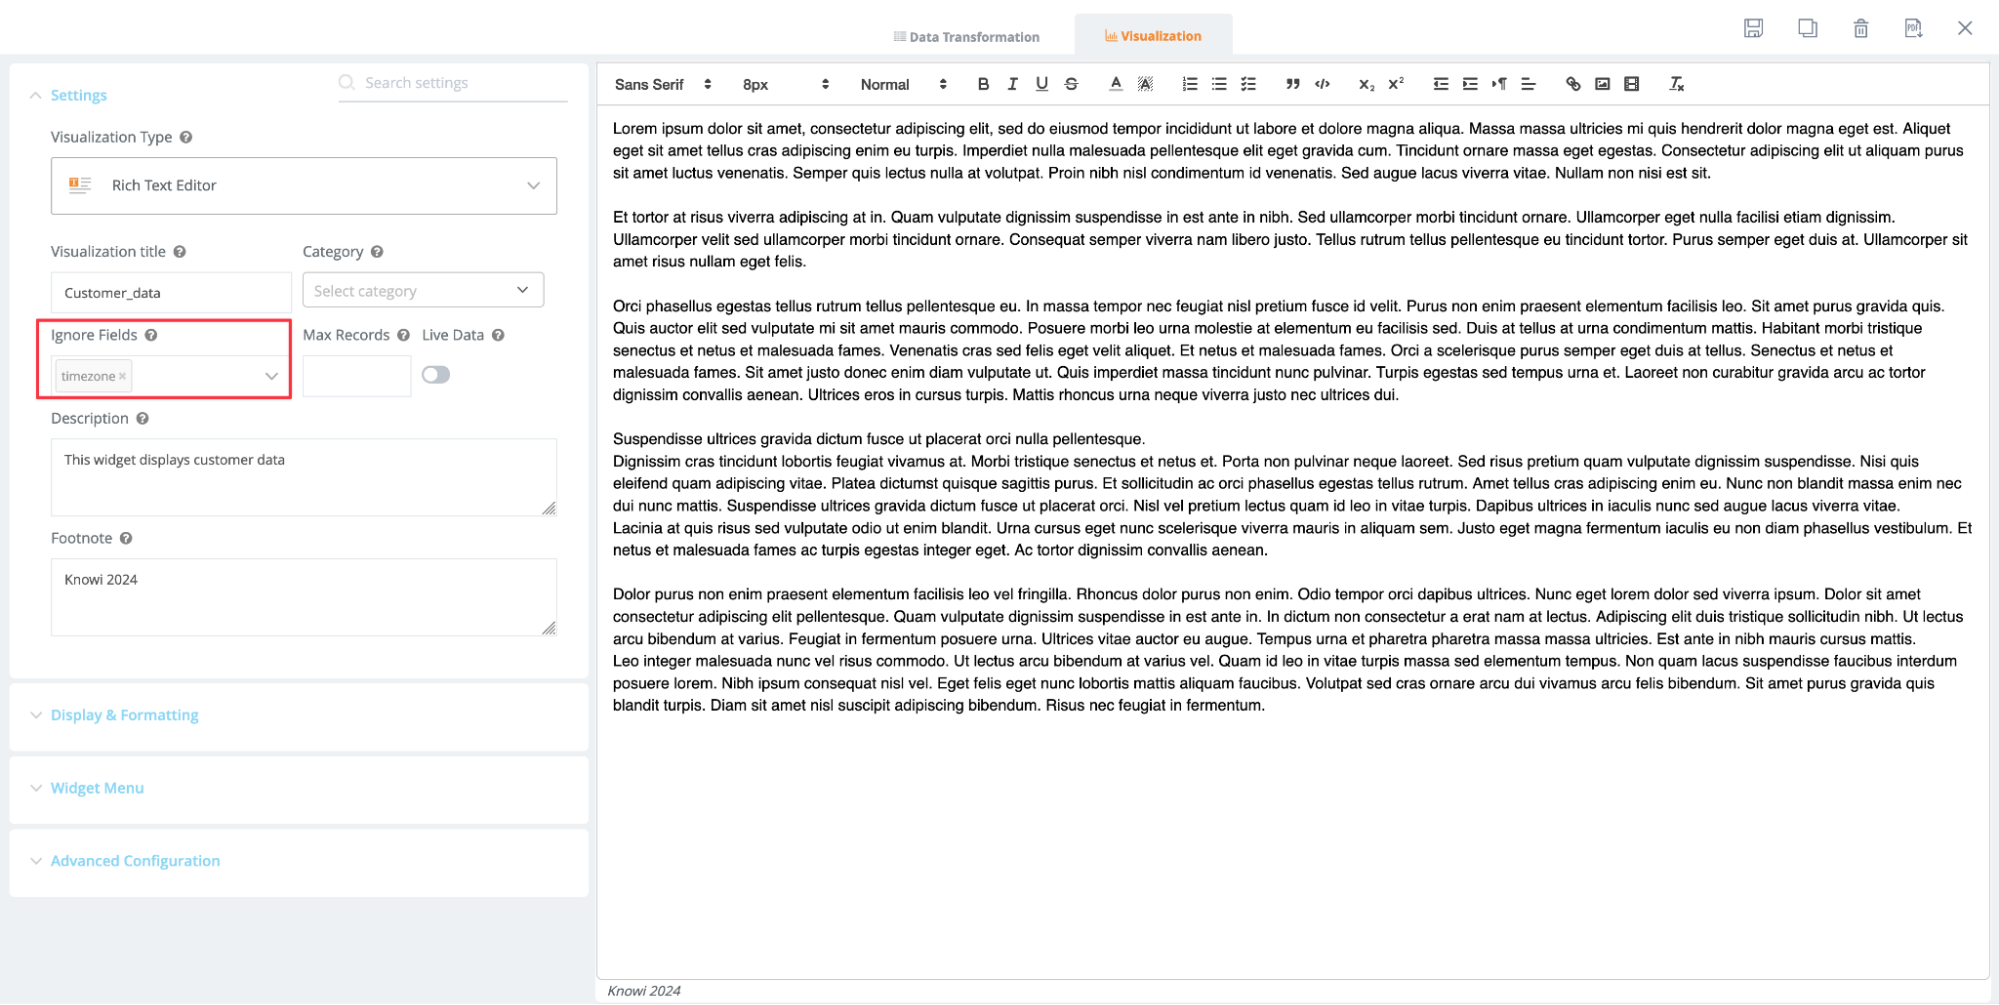Remove the timezone tag from Ignore Fields
1999x1005 pixels.
point(123,377)
